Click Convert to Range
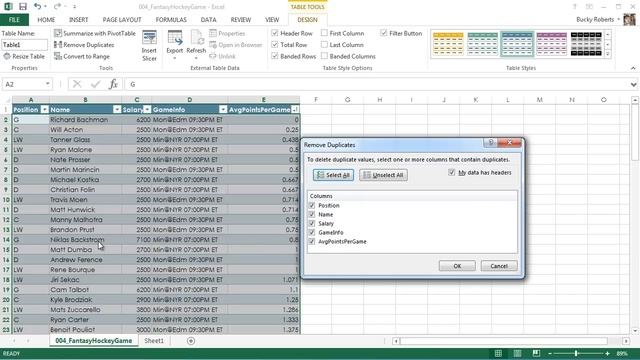This screenshot has width=640, height=360. tap(82, 56)
